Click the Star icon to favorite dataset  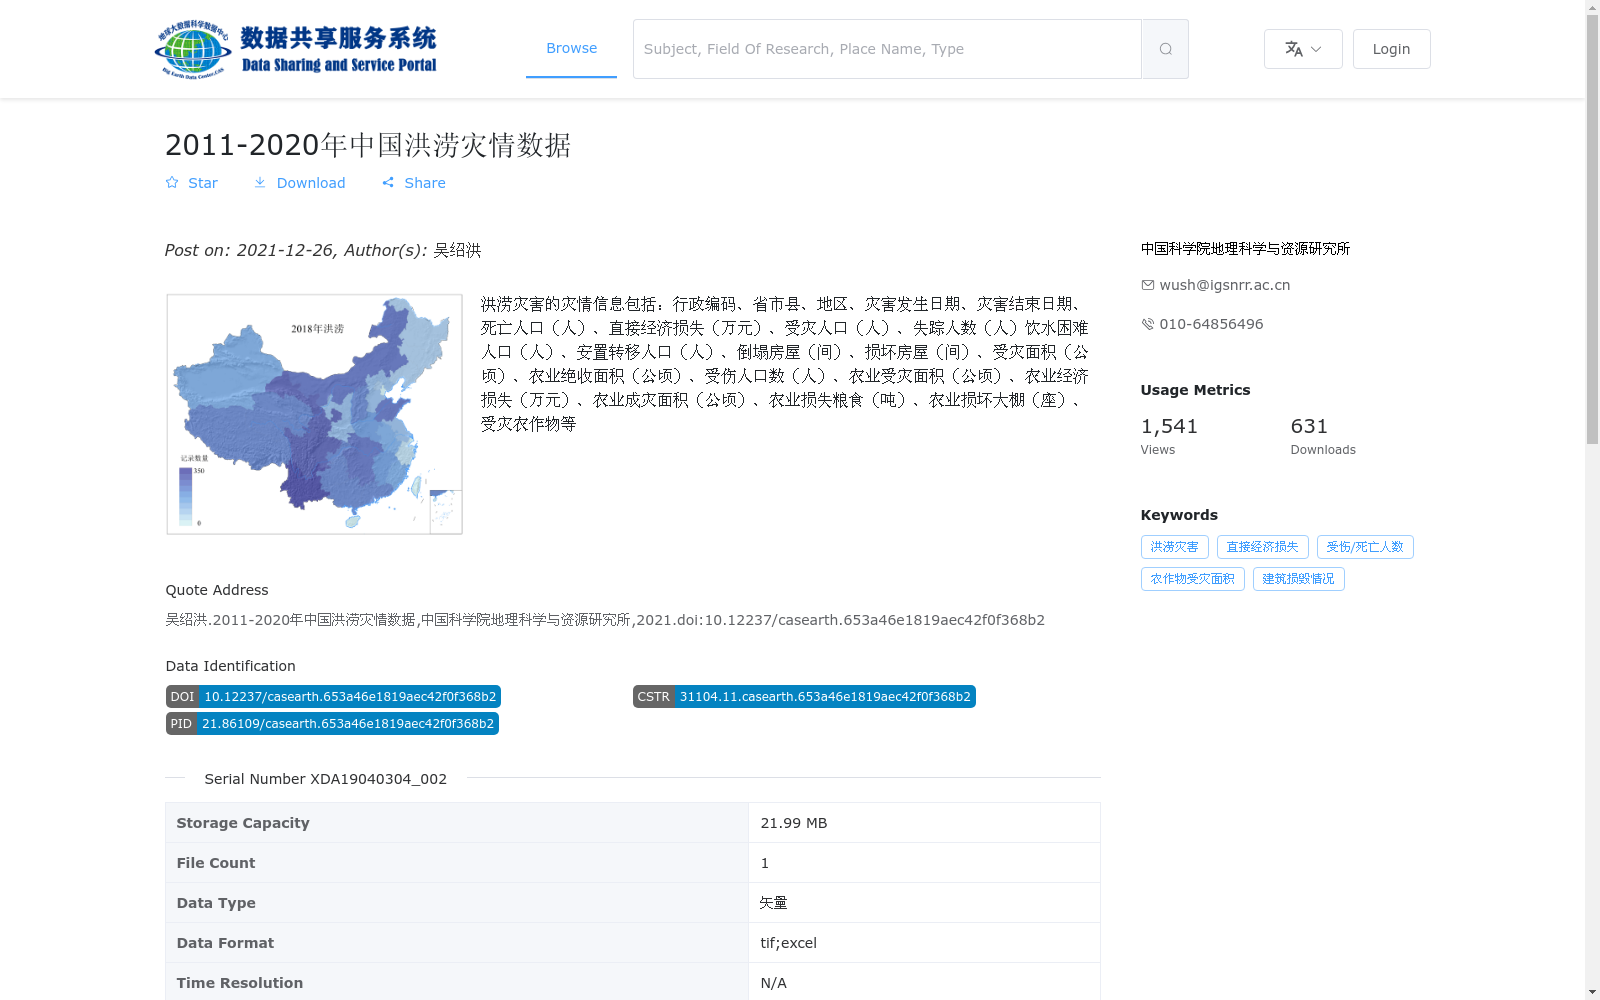coord(172,182)
